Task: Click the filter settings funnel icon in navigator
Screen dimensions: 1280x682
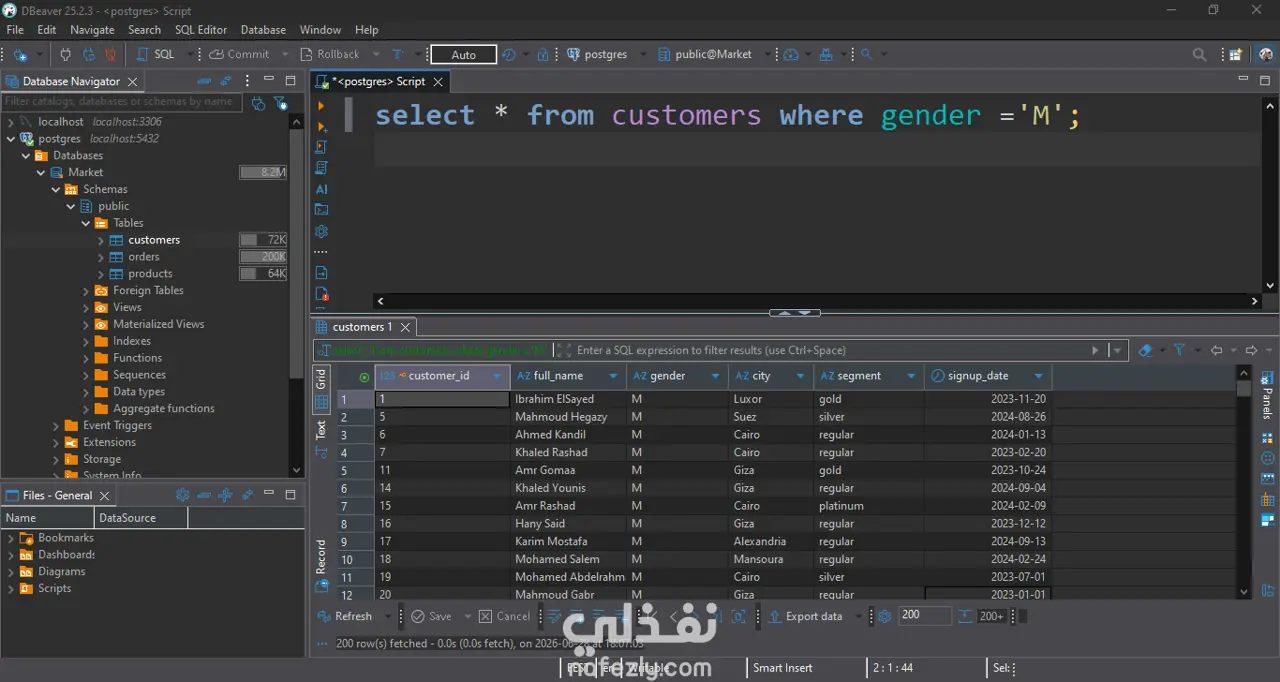Action: tap(281, 102)
